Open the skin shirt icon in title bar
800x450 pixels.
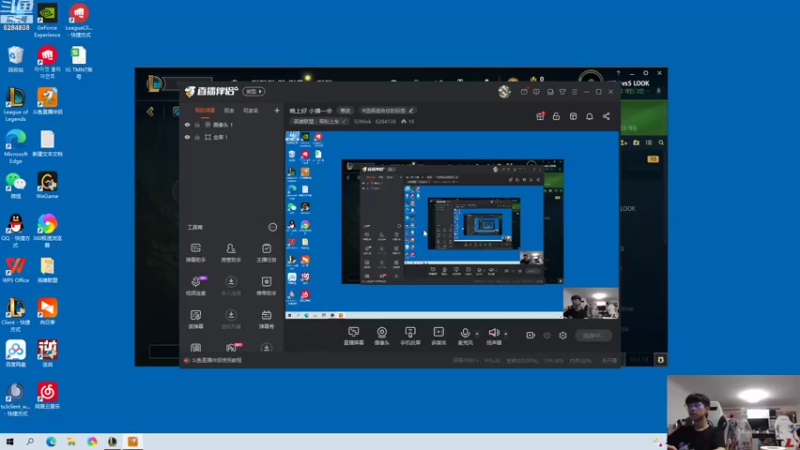click(562, 92)
